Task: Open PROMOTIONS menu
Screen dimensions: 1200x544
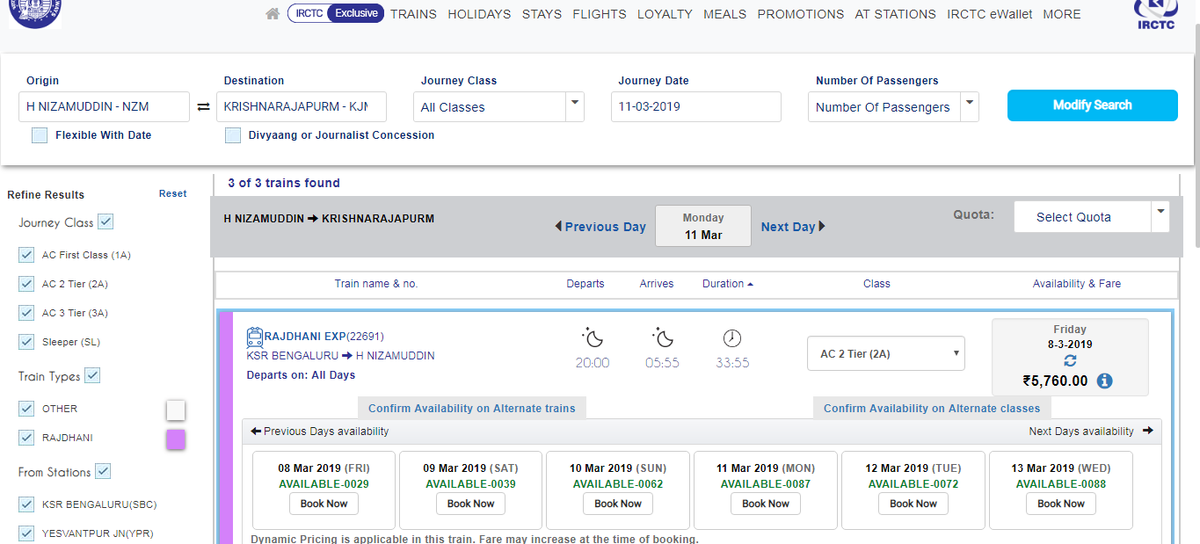Action: (x=801, y=14)
